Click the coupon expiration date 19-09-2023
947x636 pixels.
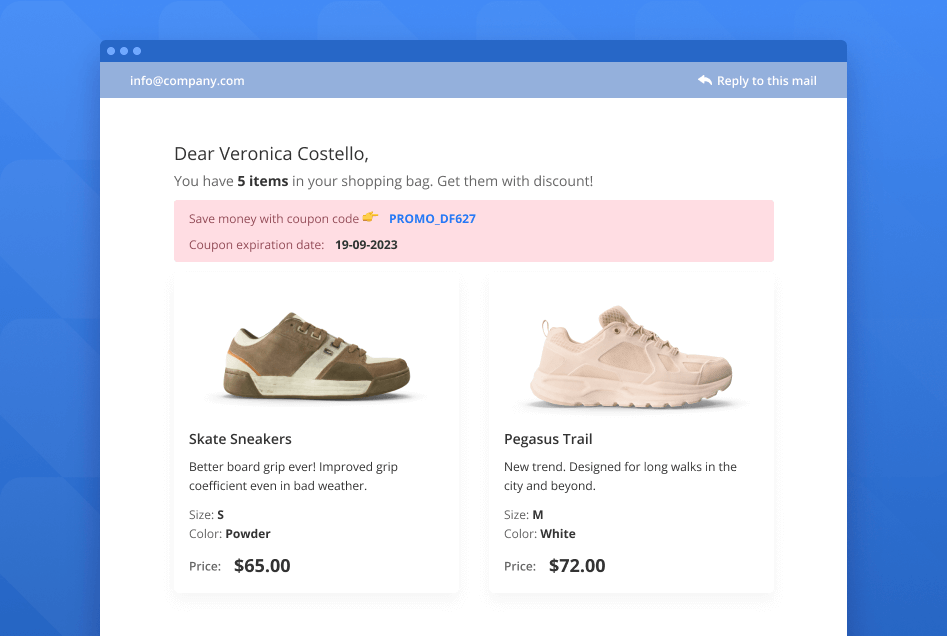(366, 245)
